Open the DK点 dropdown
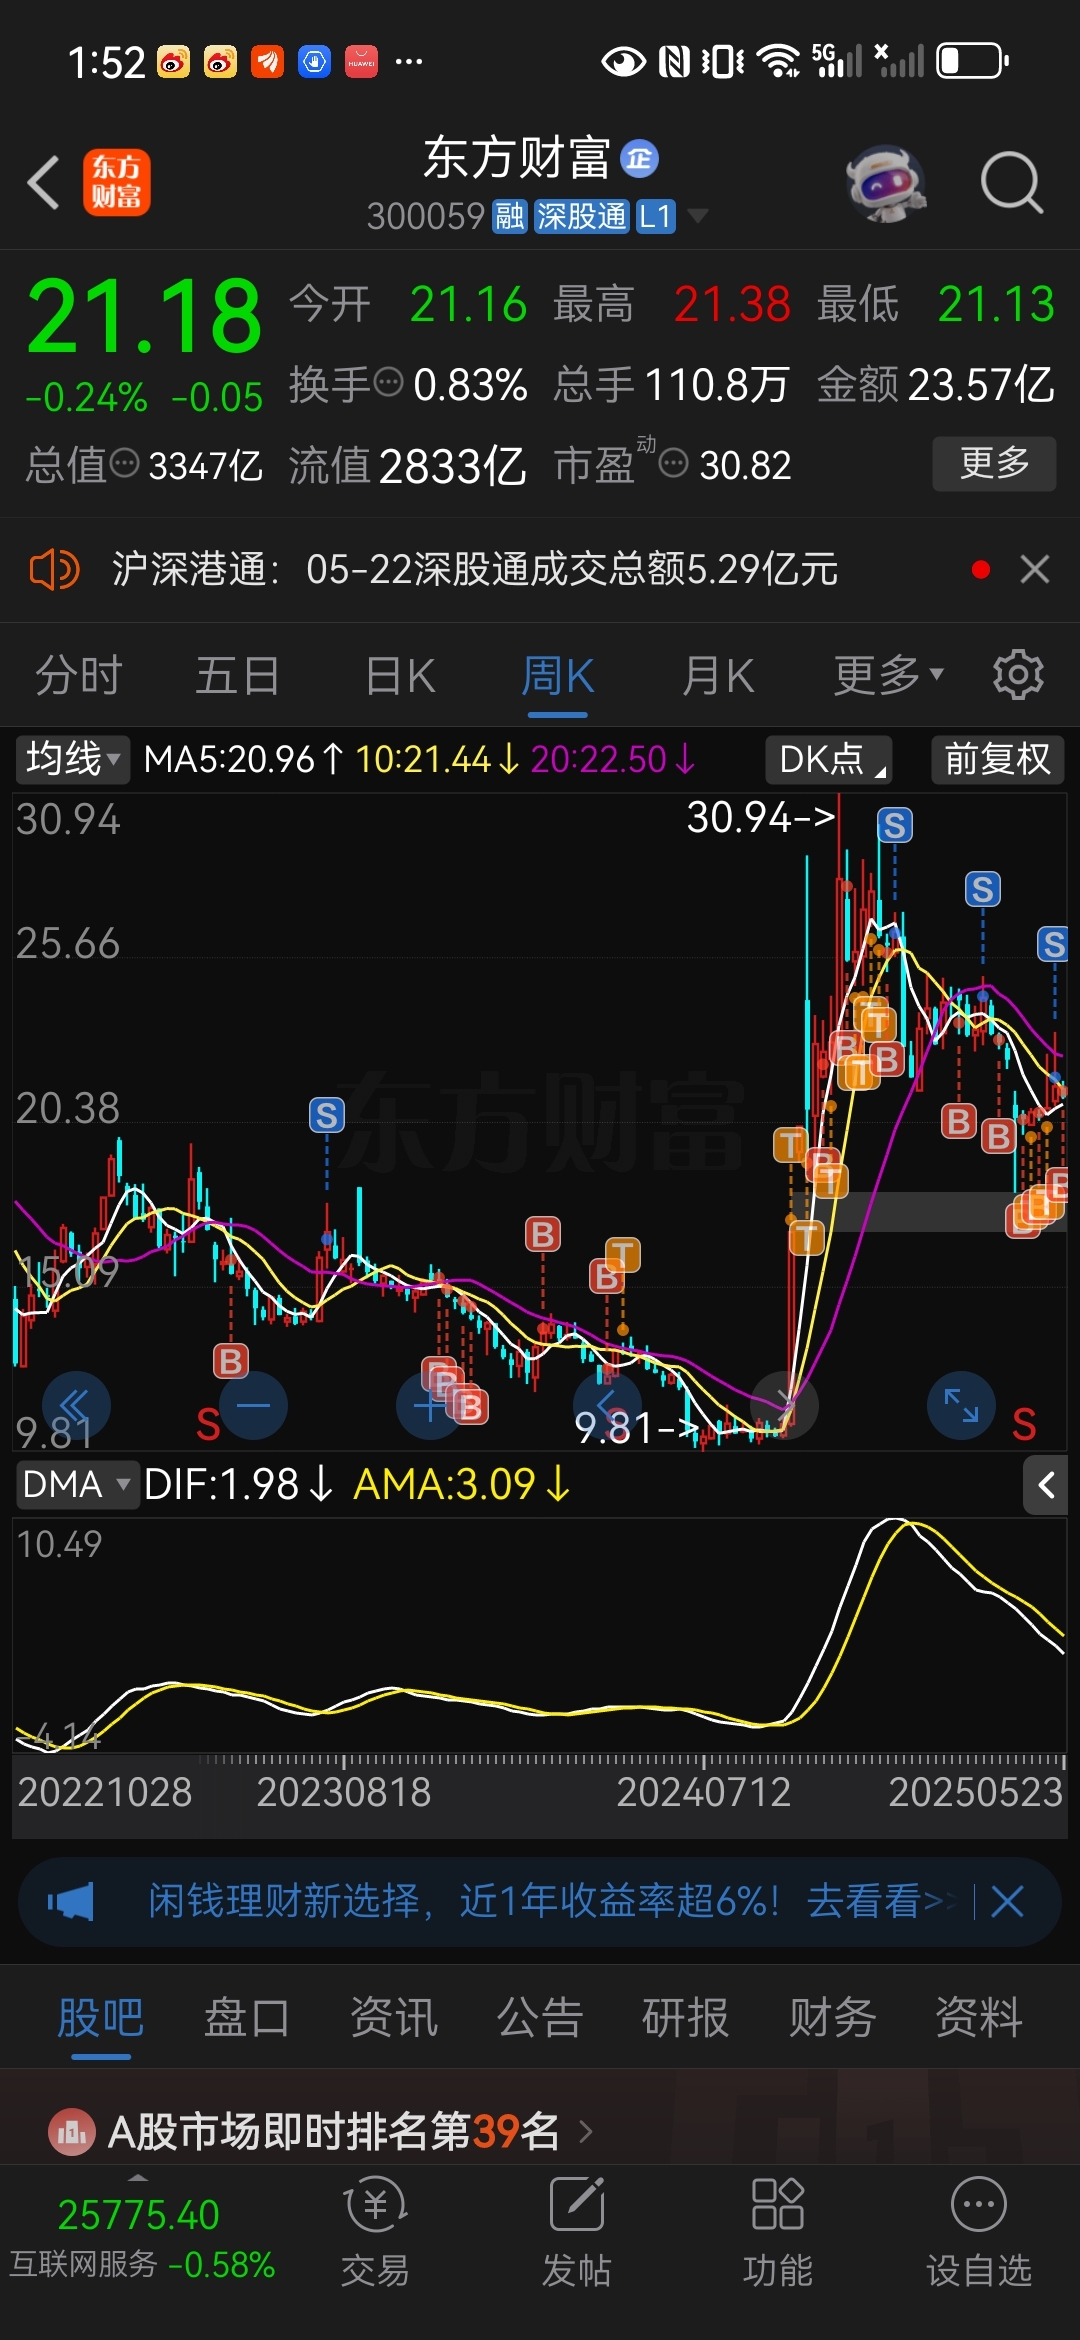Screen dimensions: 1080x2340 (x=828, y=759)
